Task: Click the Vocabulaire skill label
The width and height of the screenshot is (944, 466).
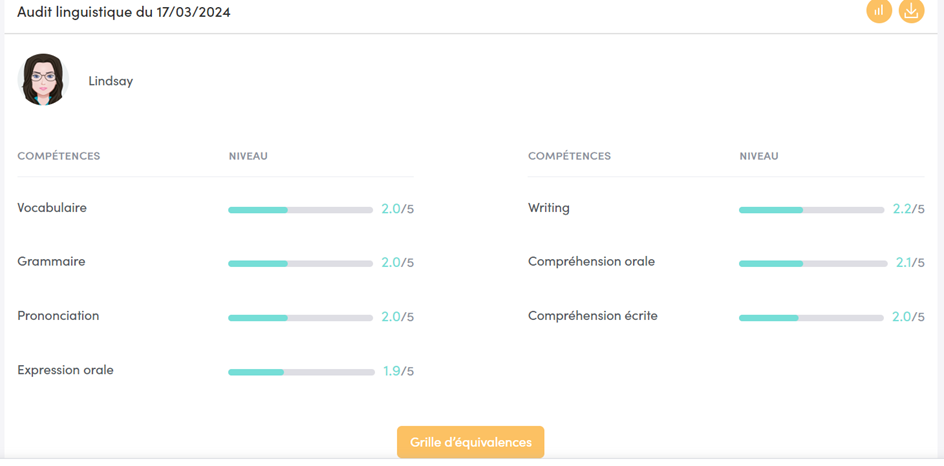Action: point(52,208)
